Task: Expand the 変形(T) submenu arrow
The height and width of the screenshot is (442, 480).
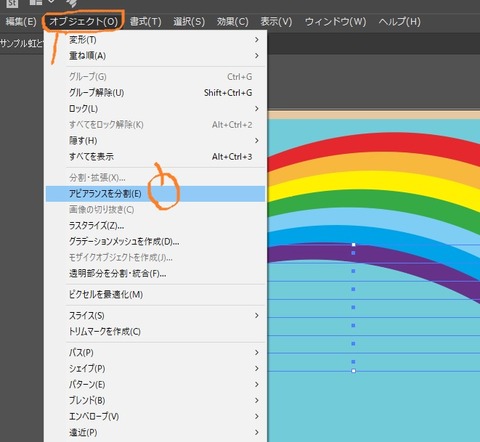Action: coord(257,40)
